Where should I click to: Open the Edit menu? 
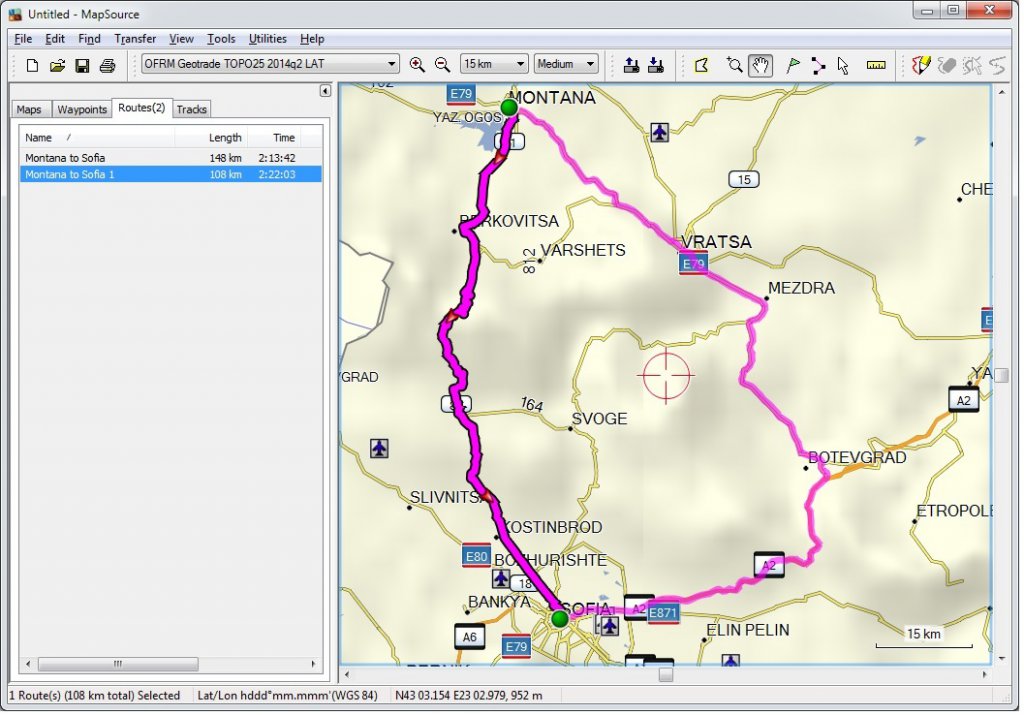(55, 39)
